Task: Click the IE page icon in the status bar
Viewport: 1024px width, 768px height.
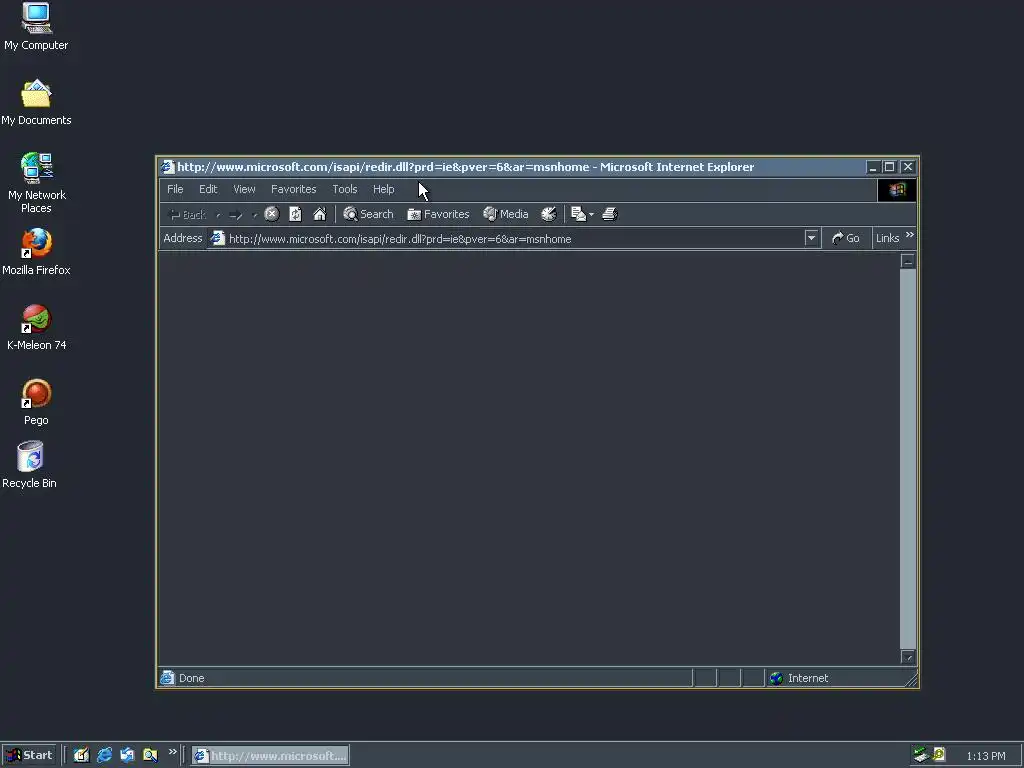Action: coord(167,678)
